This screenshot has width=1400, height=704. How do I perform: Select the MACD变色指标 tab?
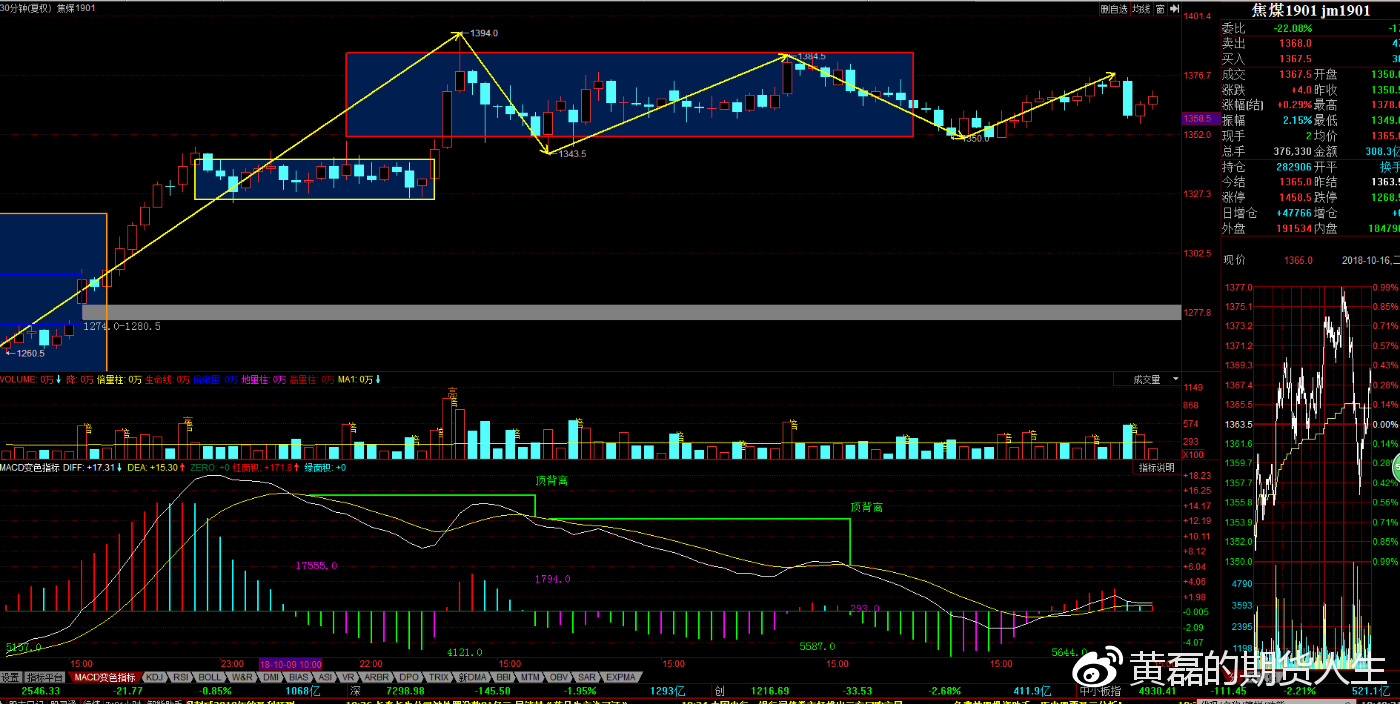103,677
